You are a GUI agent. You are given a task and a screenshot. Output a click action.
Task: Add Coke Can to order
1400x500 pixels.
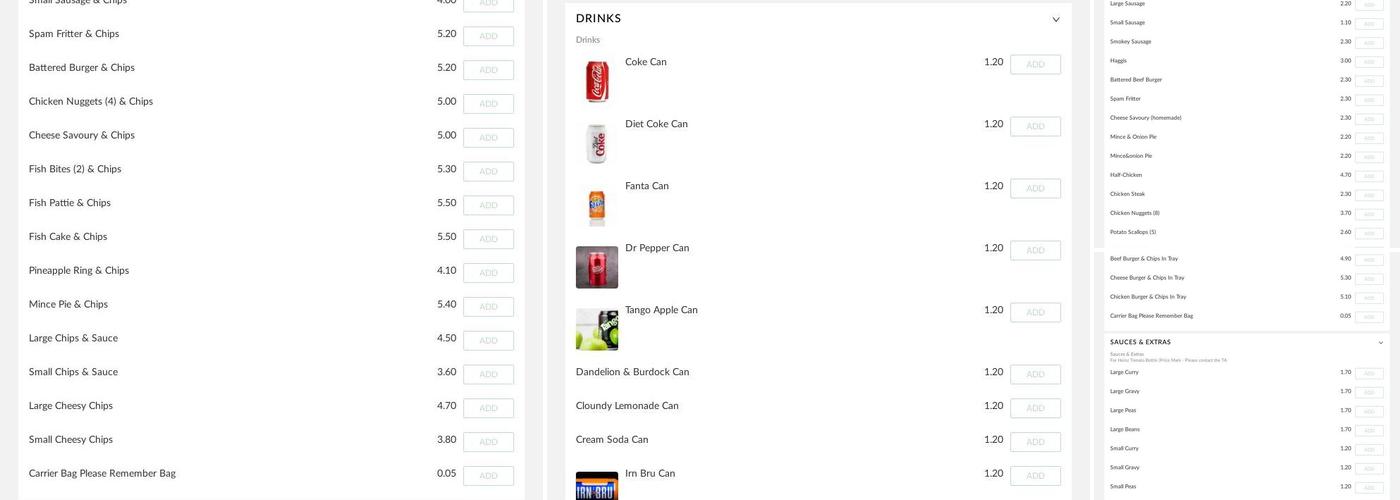point(1035,64)
